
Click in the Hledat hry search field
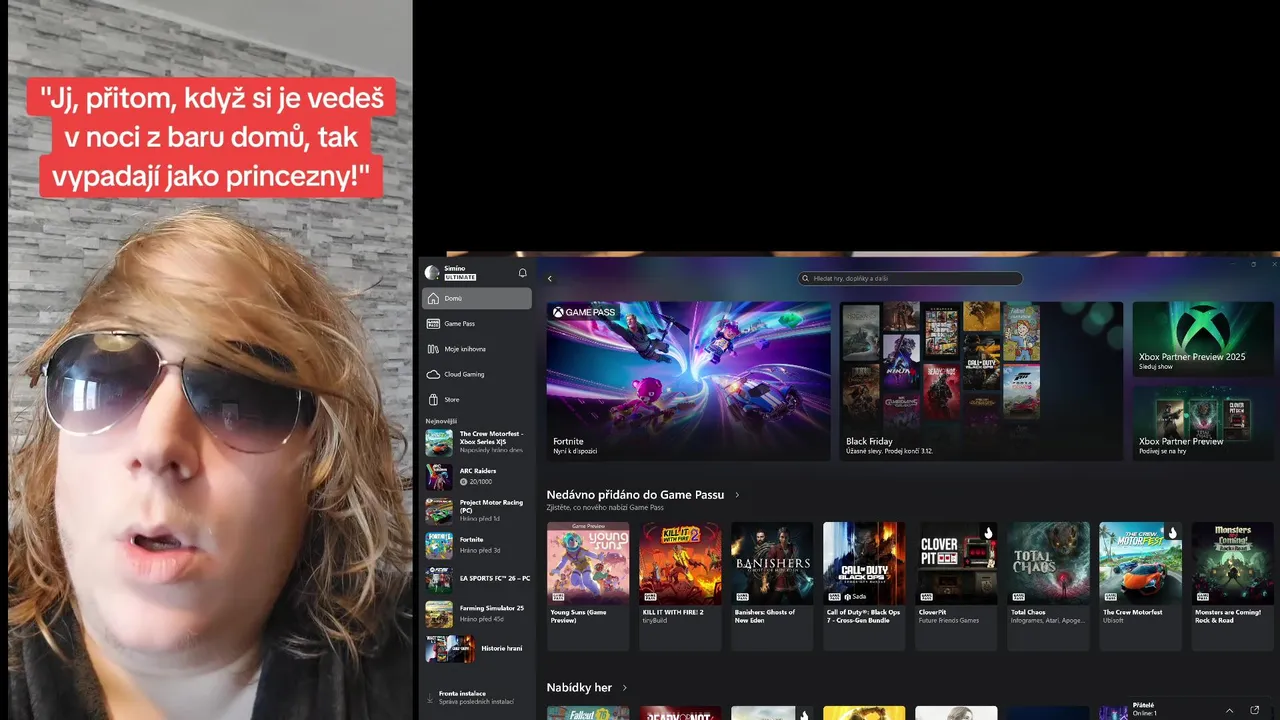[910, 279]
